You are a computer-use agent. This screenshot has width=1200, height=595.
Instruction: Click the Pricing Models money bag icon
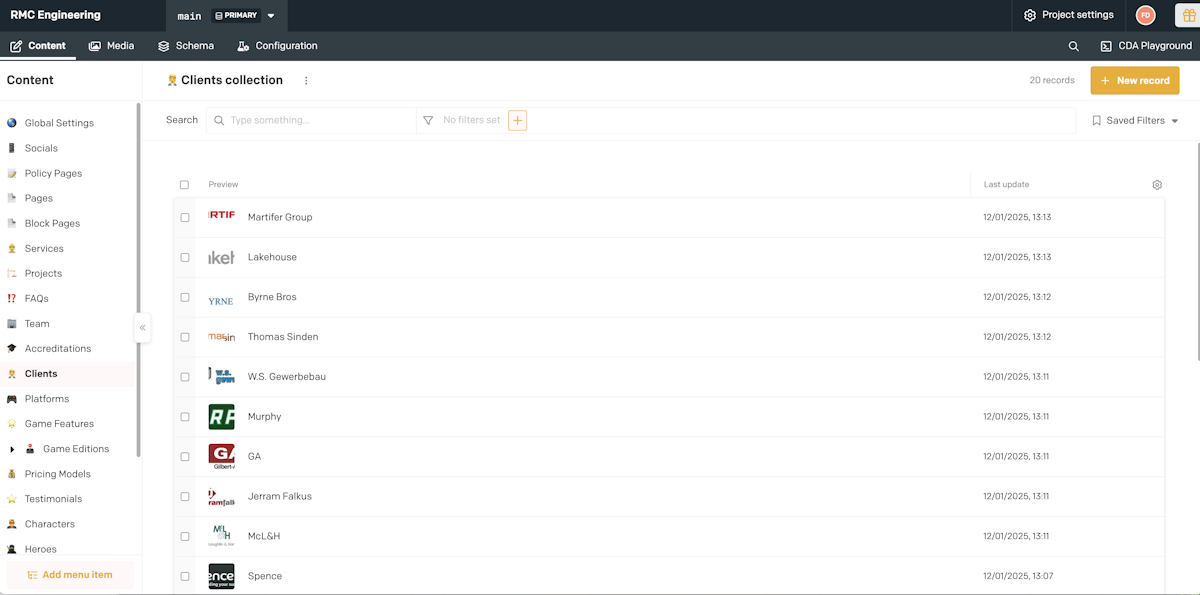[x=12, y=474]
